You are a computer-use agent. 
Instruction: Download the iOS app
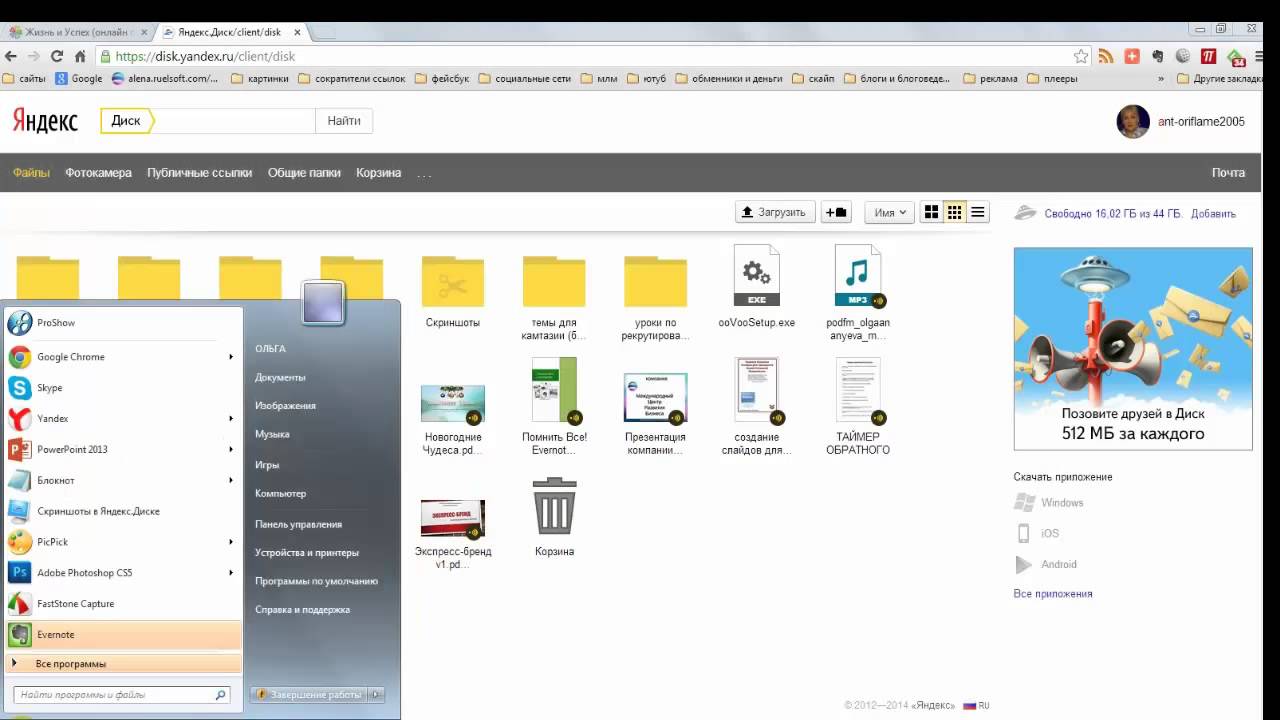click(1037, 534)
